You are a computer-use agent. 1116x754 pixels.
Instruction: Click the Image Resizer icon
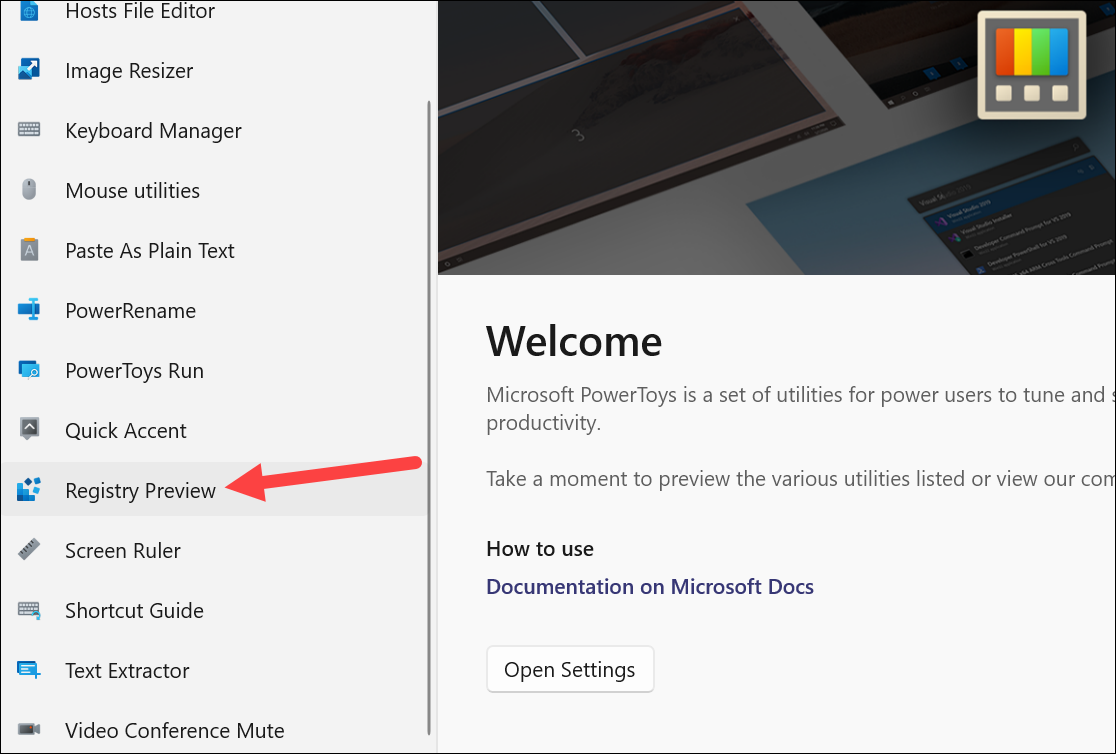(29, 70)
